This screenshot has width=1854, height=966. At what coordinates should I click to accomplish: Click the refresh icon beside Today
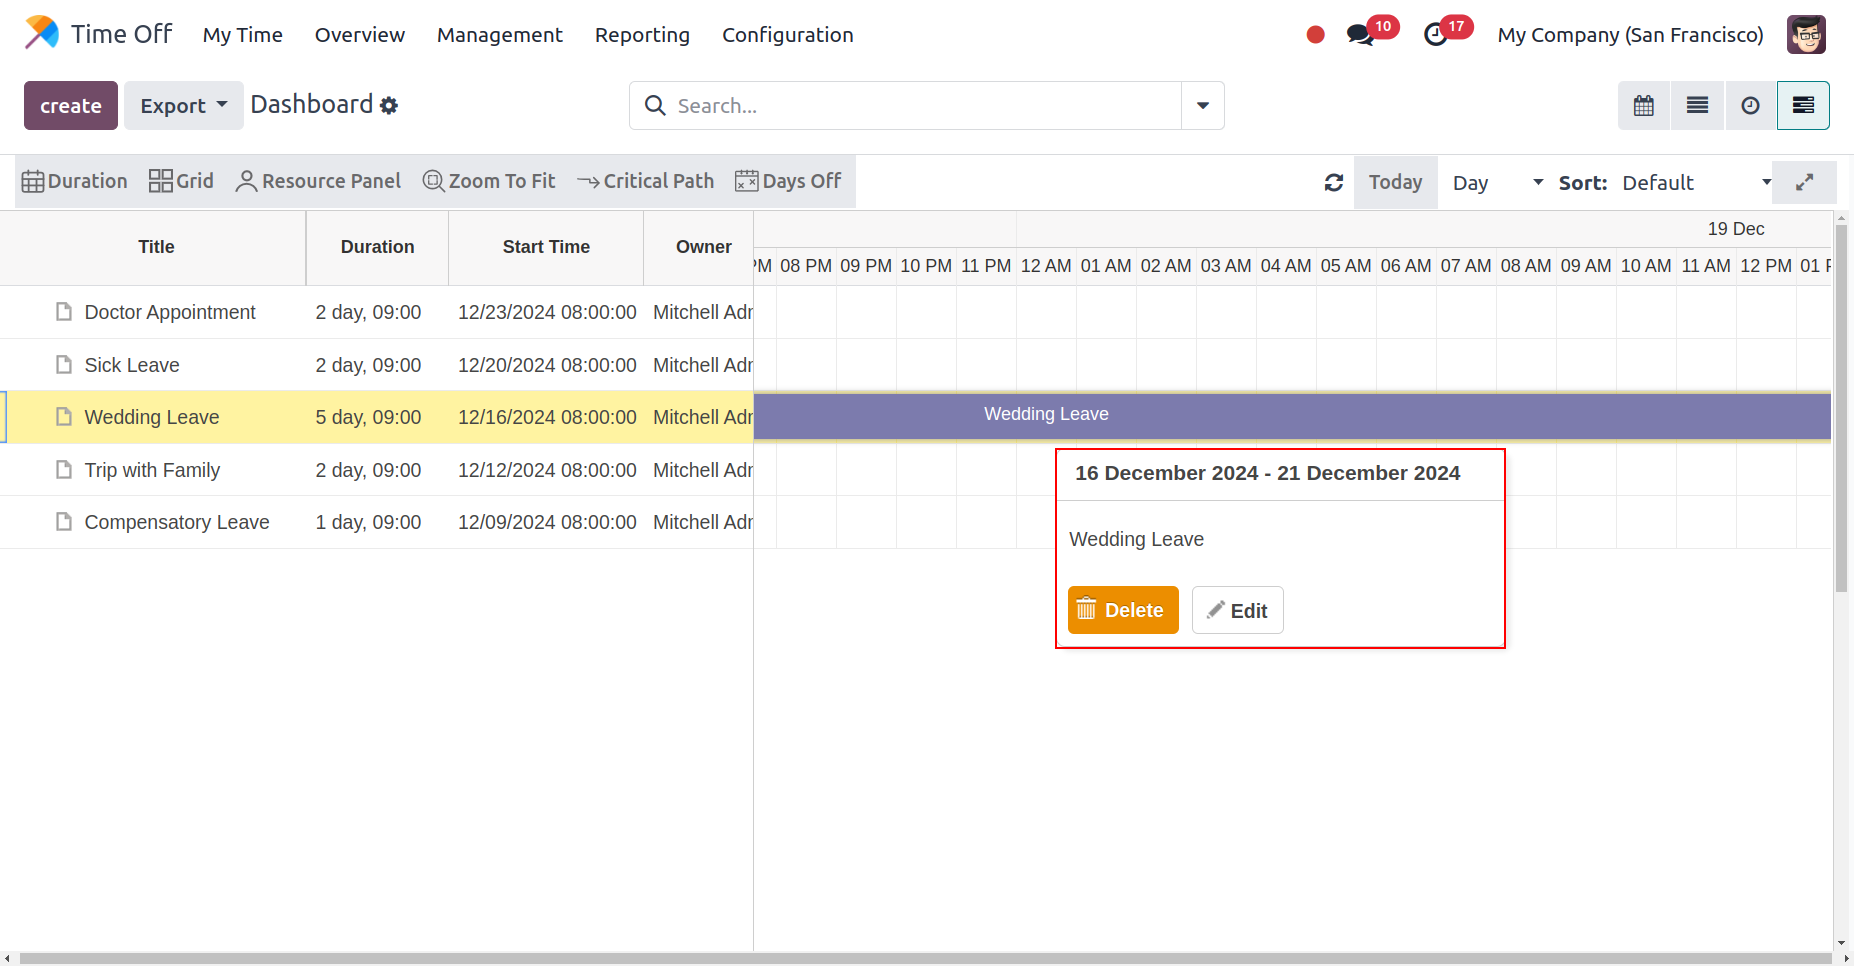click(1333, 183)
